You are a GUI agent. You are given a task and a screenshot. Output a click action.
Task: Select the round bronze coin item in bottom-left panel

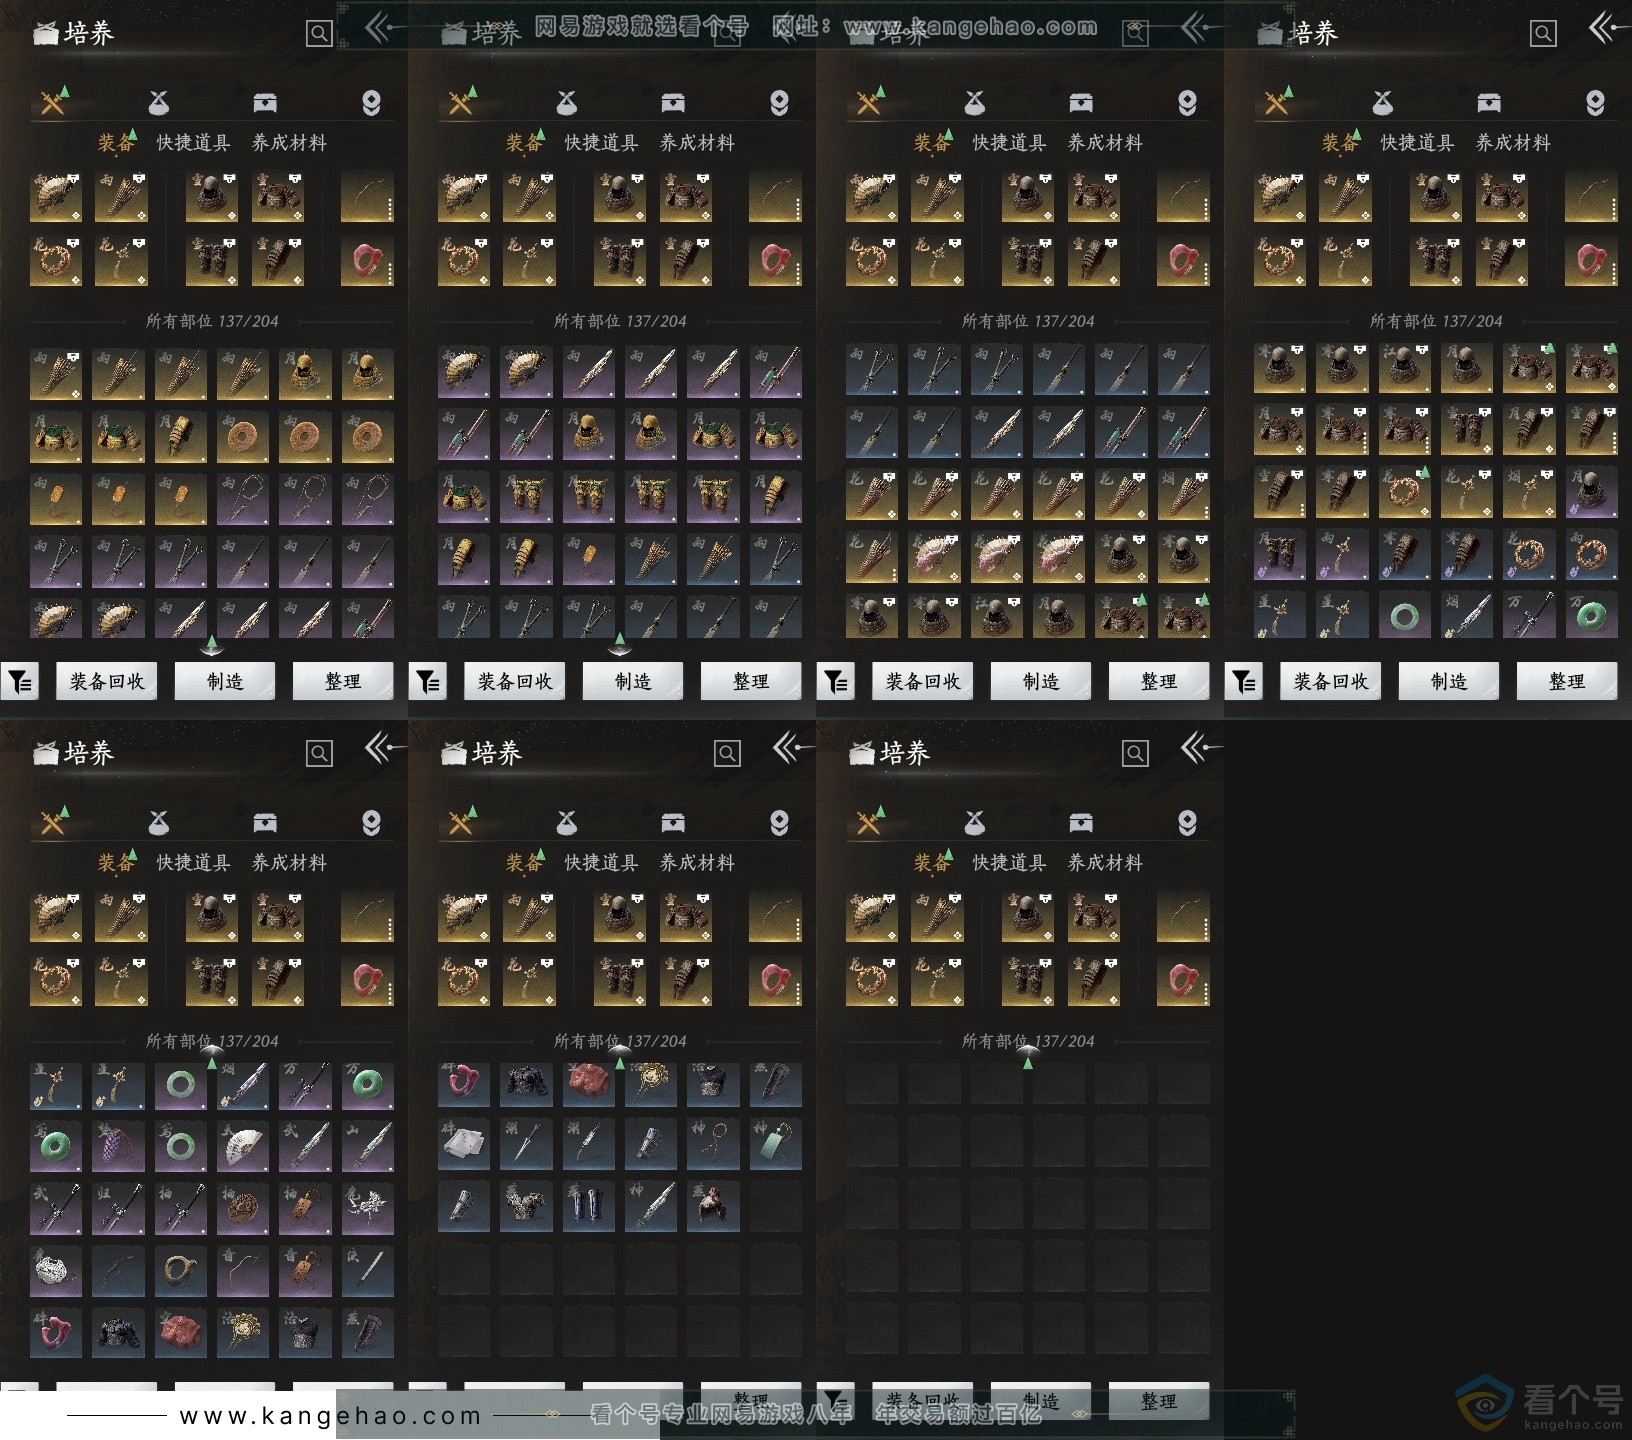pos(243,1209)
